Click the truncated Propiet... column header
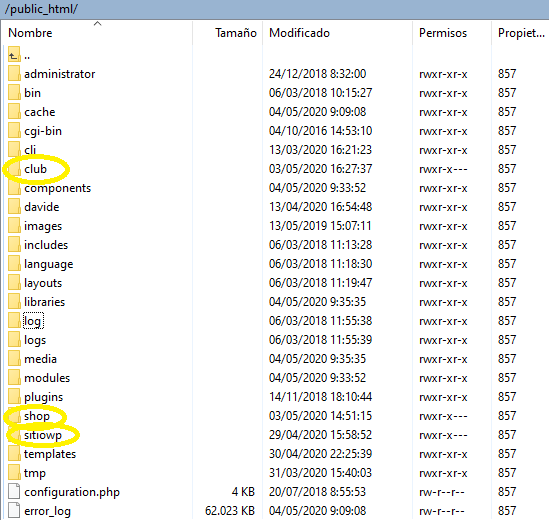The height and width of the screenshot is (520, 549). click(520, 33)
